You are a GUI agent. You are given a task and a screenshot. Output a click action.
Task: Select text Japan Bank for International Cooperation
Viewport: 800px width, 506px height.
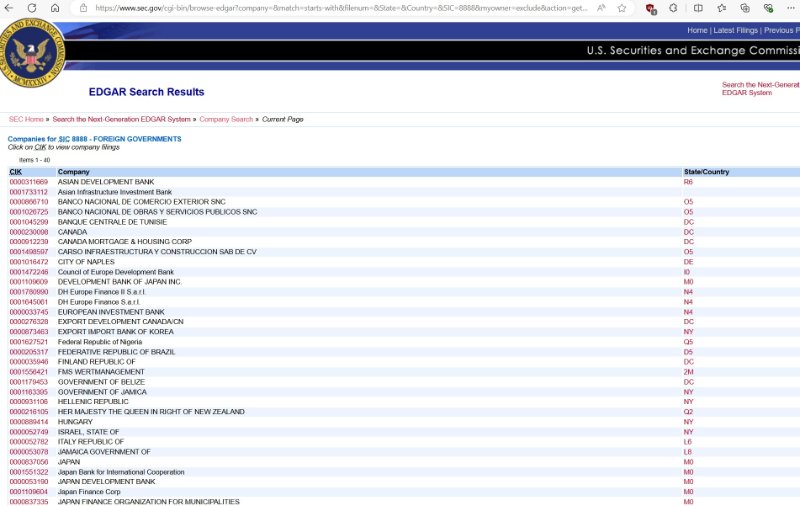click(121, 472)
